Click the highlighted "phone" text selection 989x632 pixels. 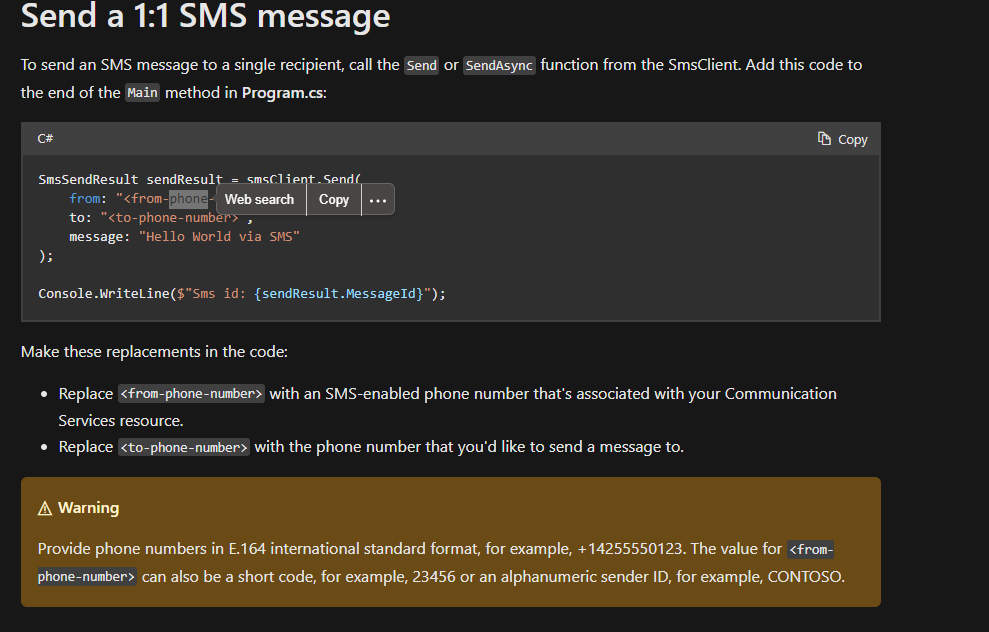[x=188, y=198]
